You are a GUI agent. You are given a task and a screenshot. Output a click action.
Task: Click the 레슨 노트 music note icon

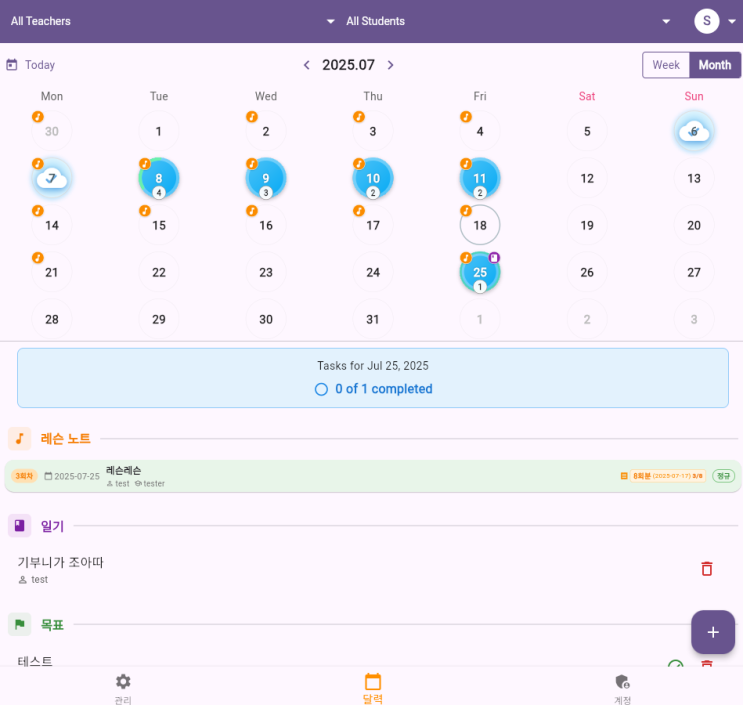pyautogui.click(x=19, y=438)
